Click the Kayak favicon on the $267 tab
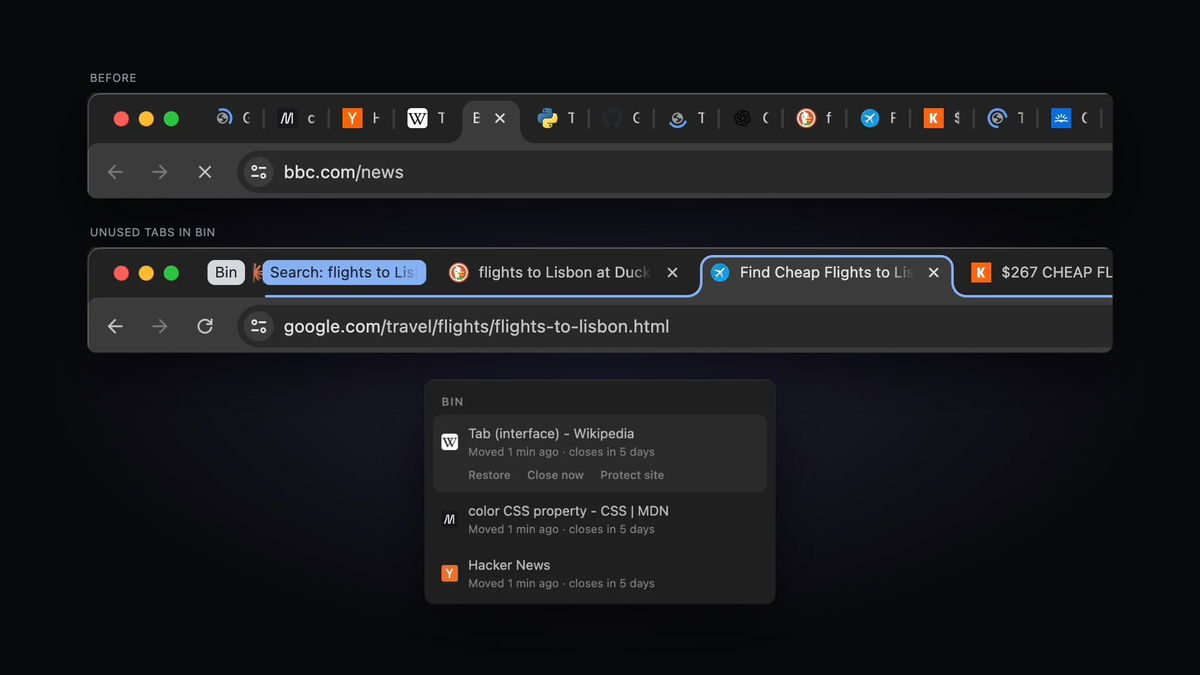The width and height of the screenshot is (1200, 675). pyautogui.click(x=981, y=272)
